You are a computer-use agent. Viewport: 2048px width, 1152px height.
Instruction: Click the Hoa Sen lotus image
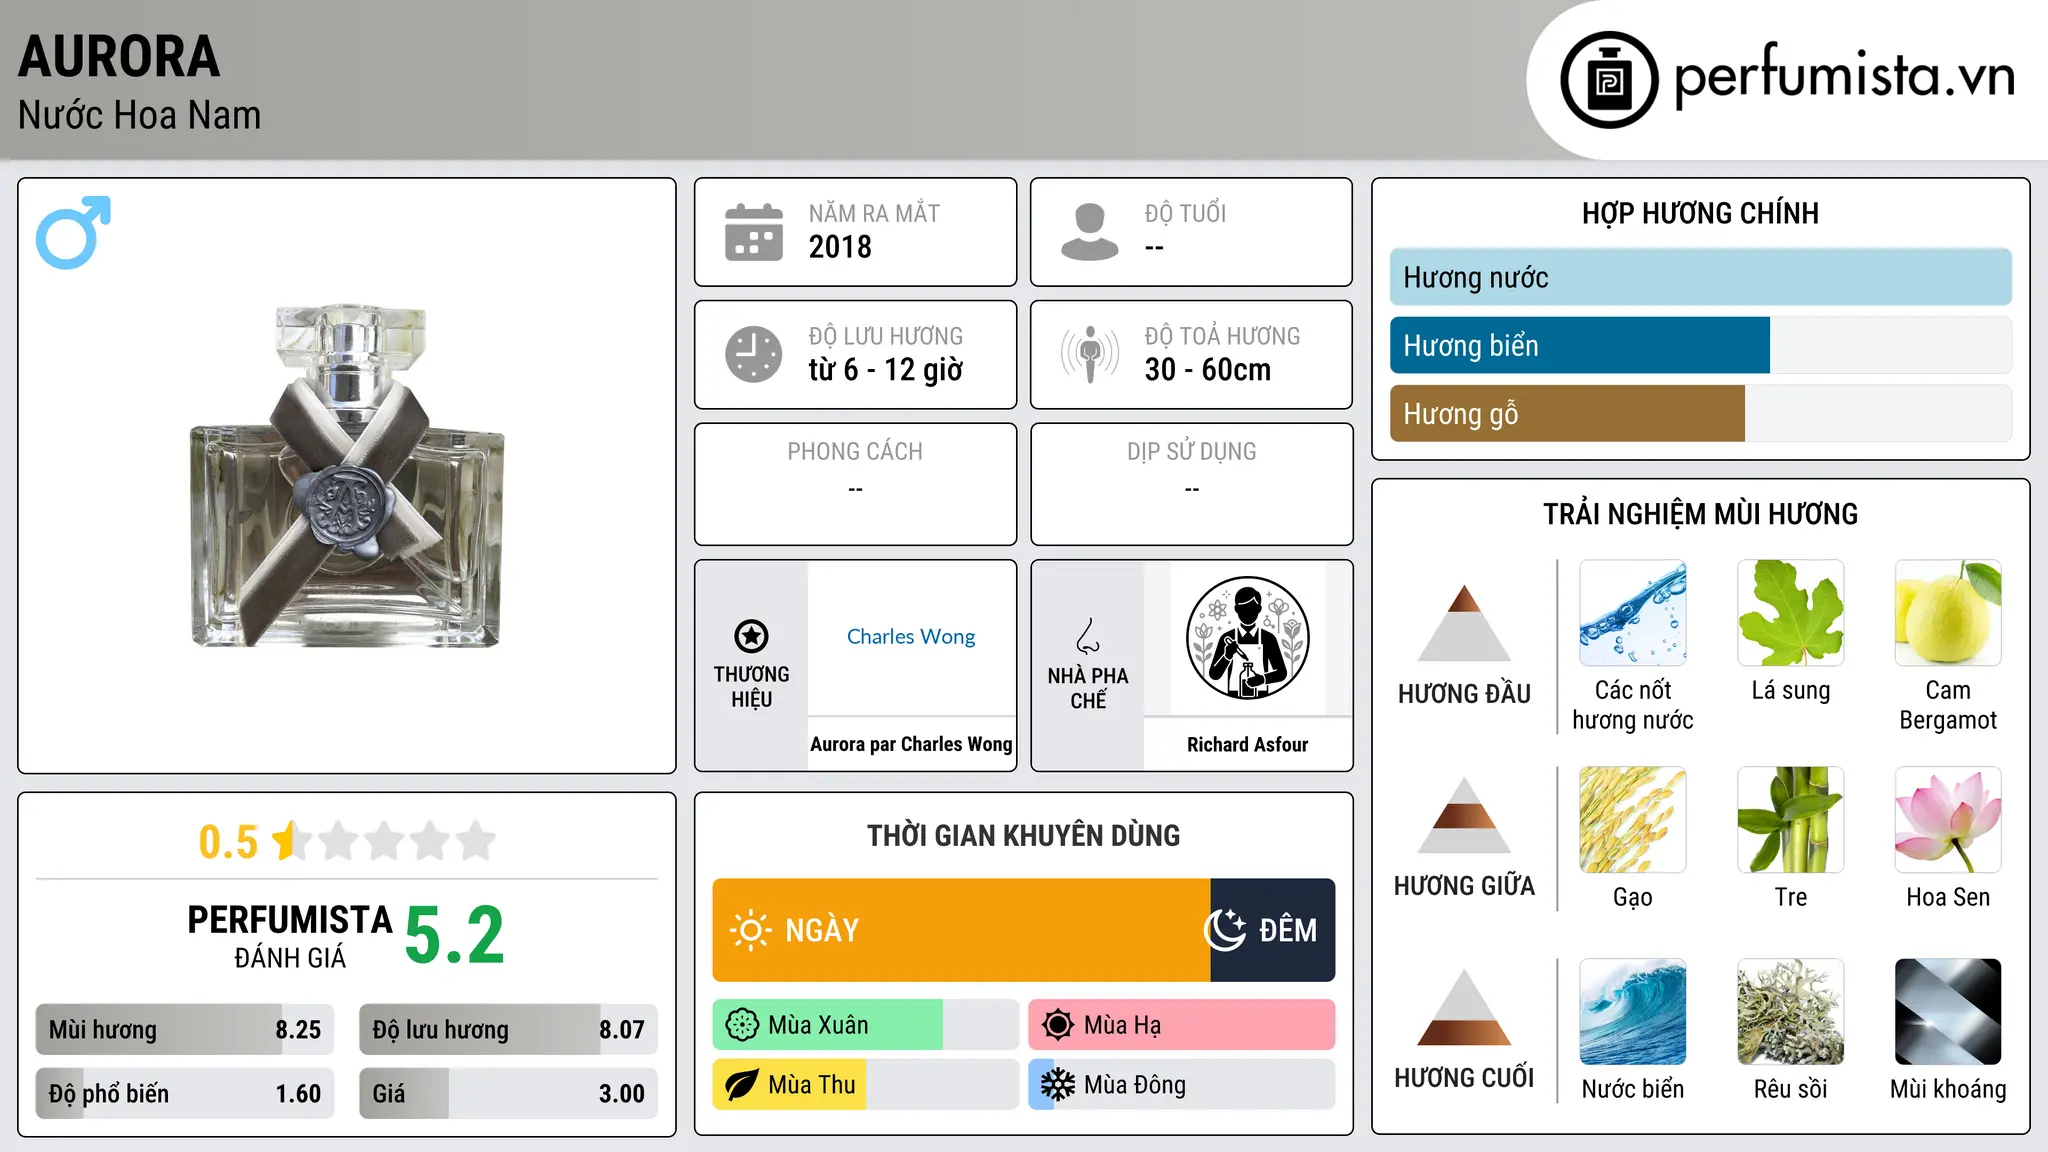tap(1948, 820)
